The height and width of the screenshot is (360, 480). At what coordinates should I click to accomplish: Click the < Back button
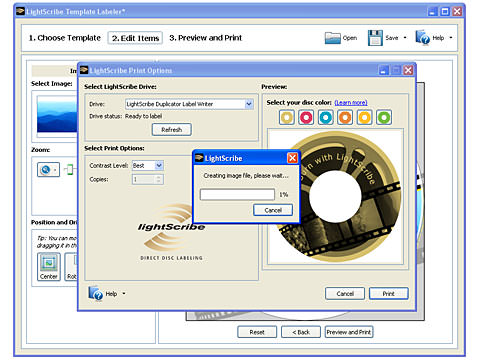[x=301, y=332]
